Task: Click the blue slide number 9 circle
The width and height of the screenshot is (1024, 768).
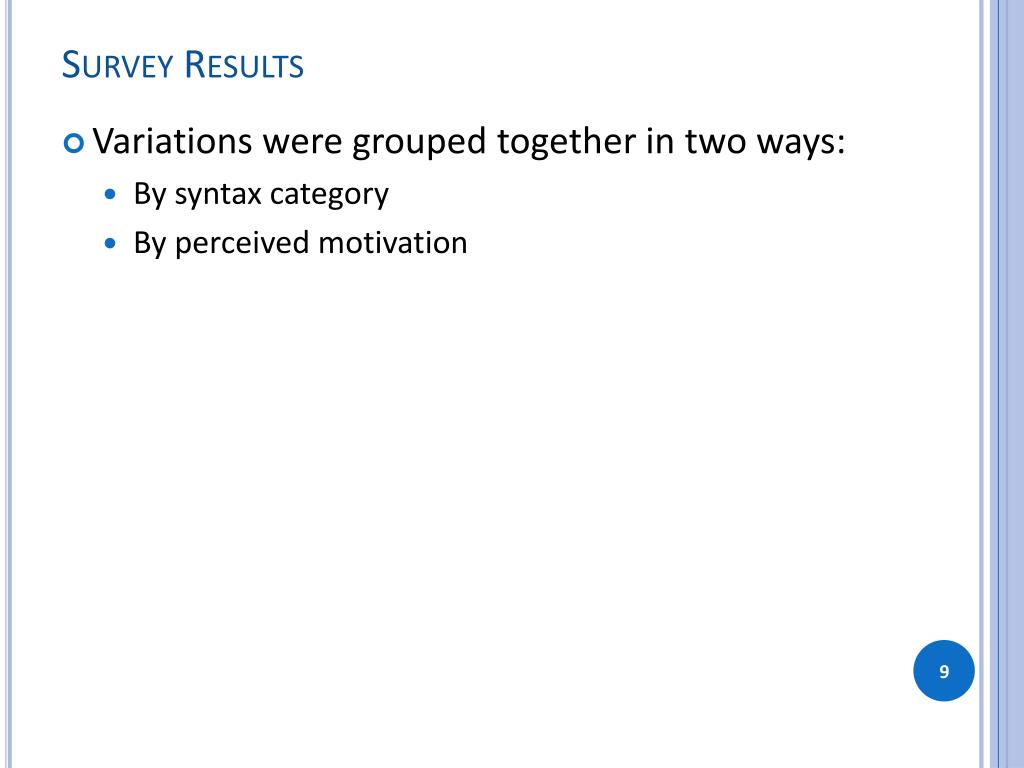Action: [944, 671]
